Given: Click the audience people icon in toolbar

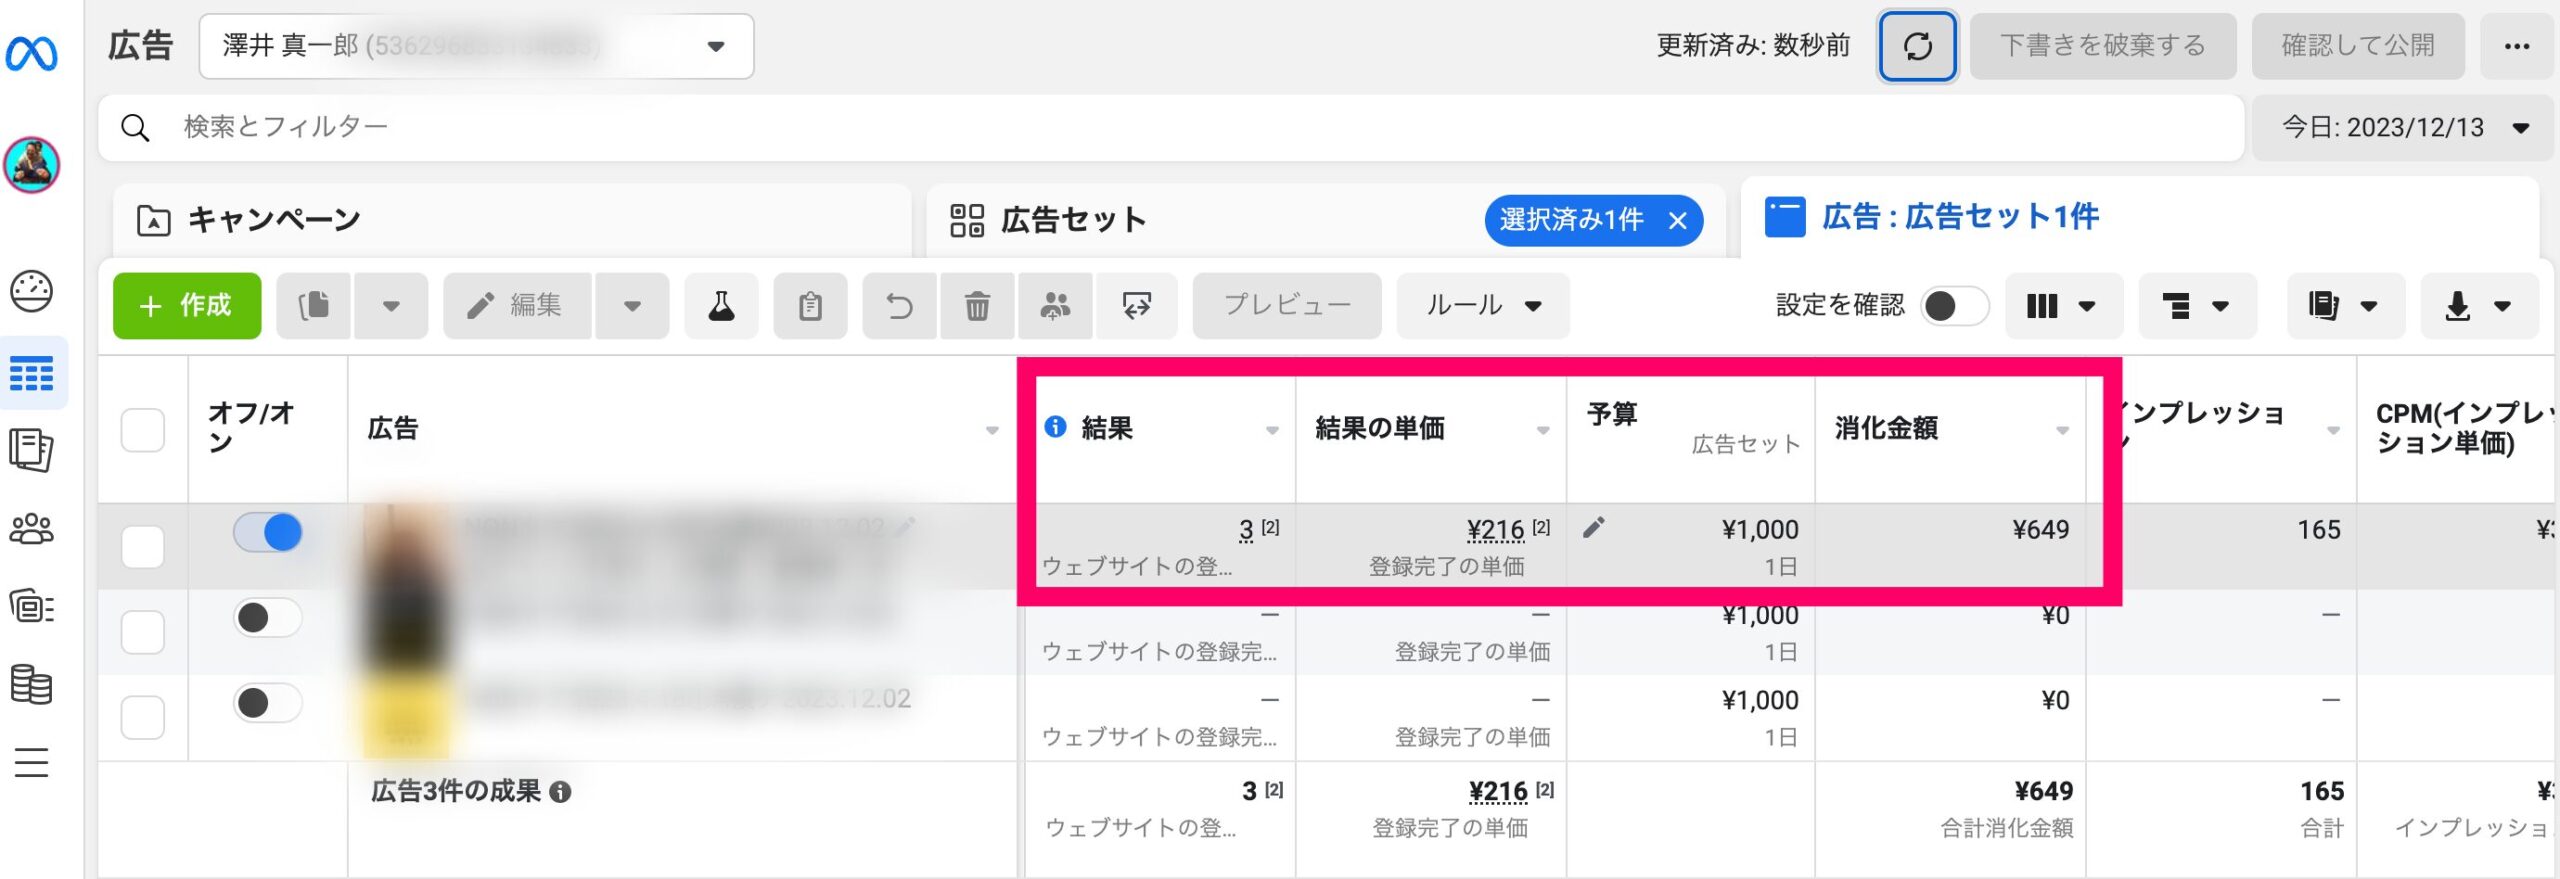Looking at the screenshot, I should coord(1055,306).
